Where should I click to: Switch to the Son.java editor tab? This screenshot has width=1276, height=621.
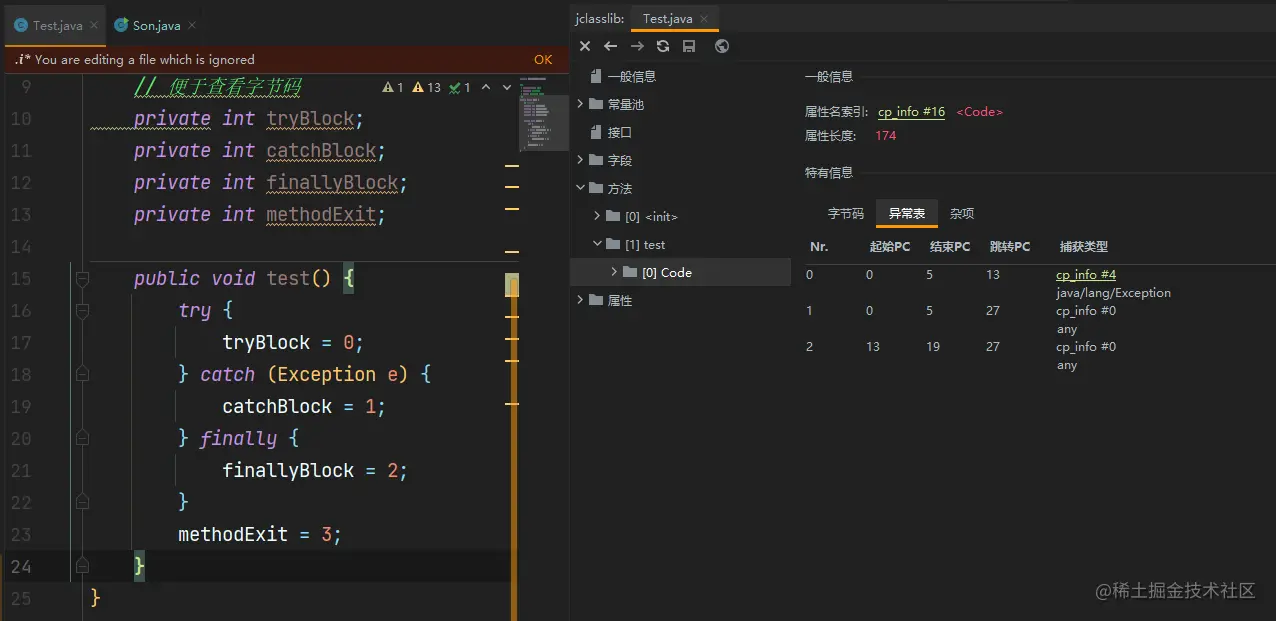156,25
